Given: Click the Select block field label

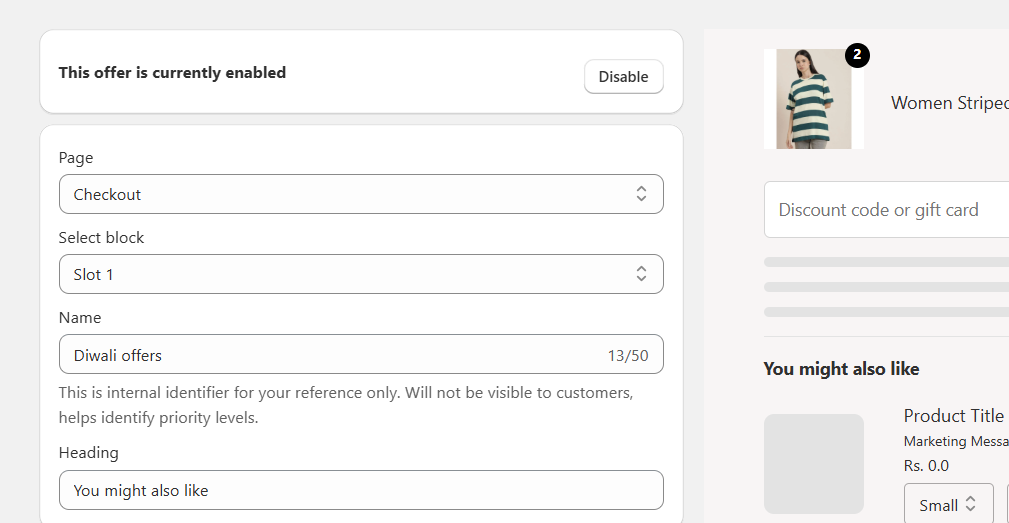Looking at the screenshot, I should click(x=101, y=237).
